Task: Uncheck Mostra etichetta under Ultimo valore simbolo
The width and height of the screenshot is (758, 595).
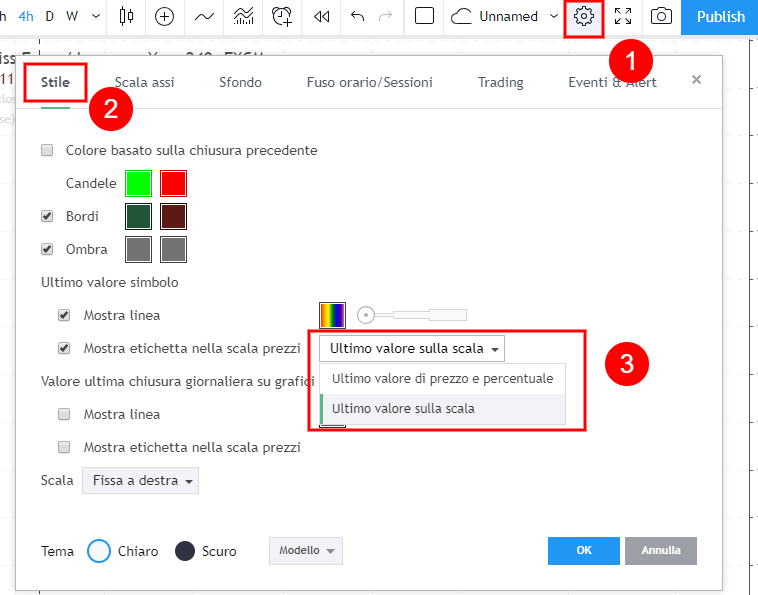Action: (64, 348)
